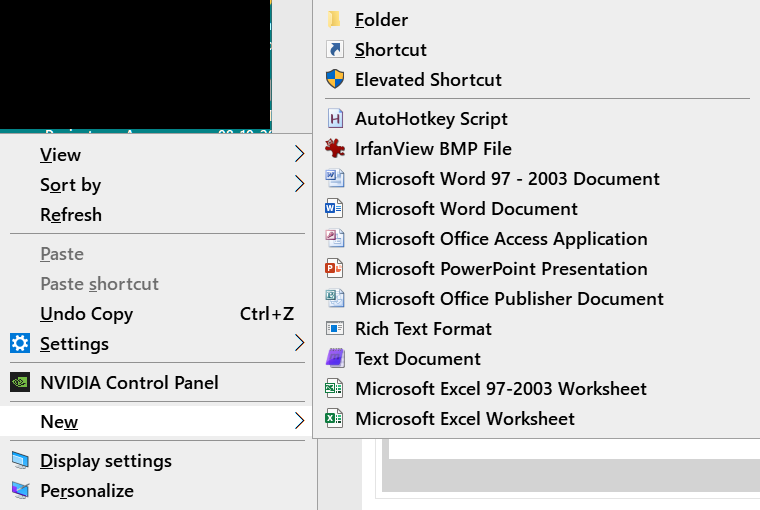Viewport: 760px width, 510px height.
Task: Open the View menu entry
Action: coord(158,155)
